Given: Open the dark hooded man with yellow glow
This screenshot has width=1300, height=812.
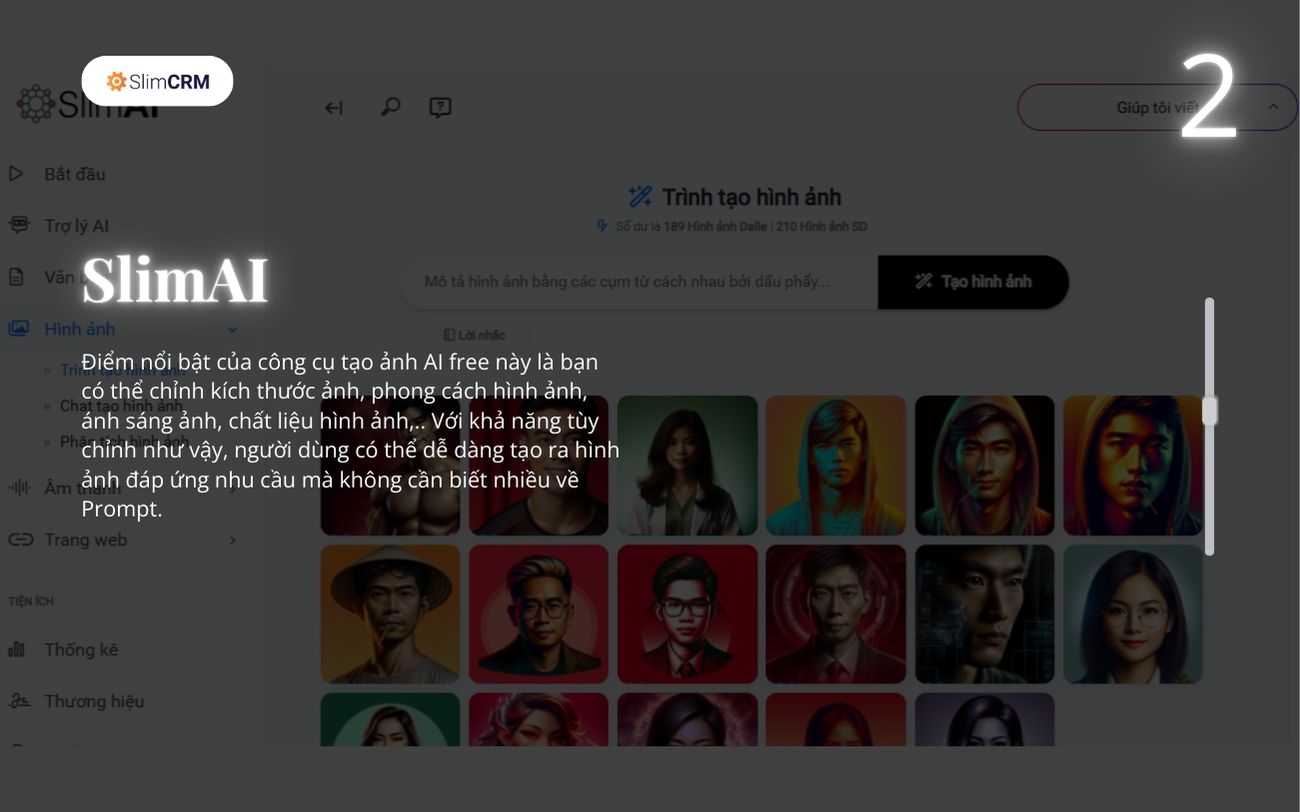Looking at the screenshot, I should 984,465.
